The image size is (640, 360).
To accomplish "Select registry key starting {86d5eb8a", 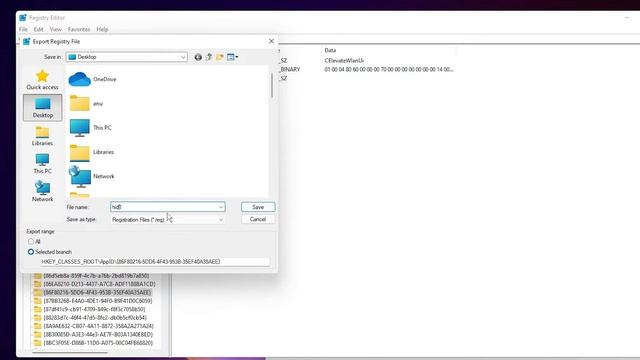I will point(96,276).
